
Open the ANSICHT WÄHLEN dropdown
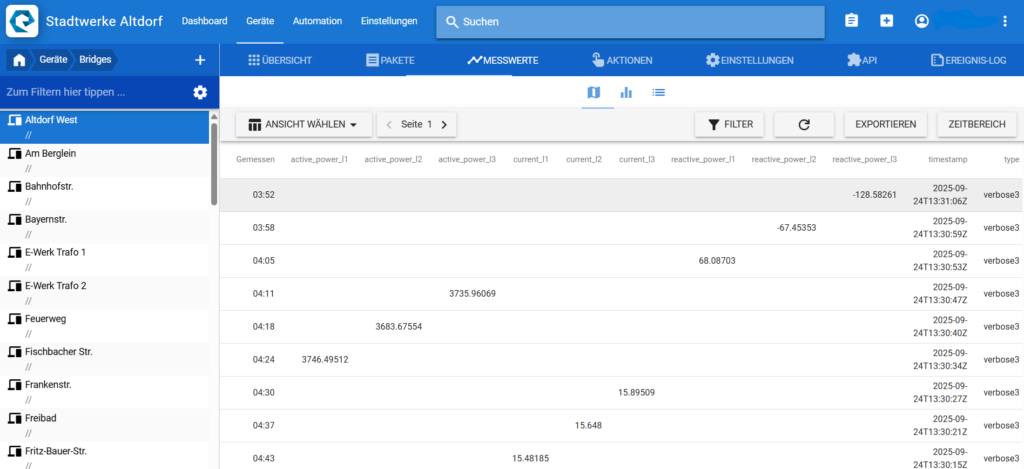(x=304, y=124)
